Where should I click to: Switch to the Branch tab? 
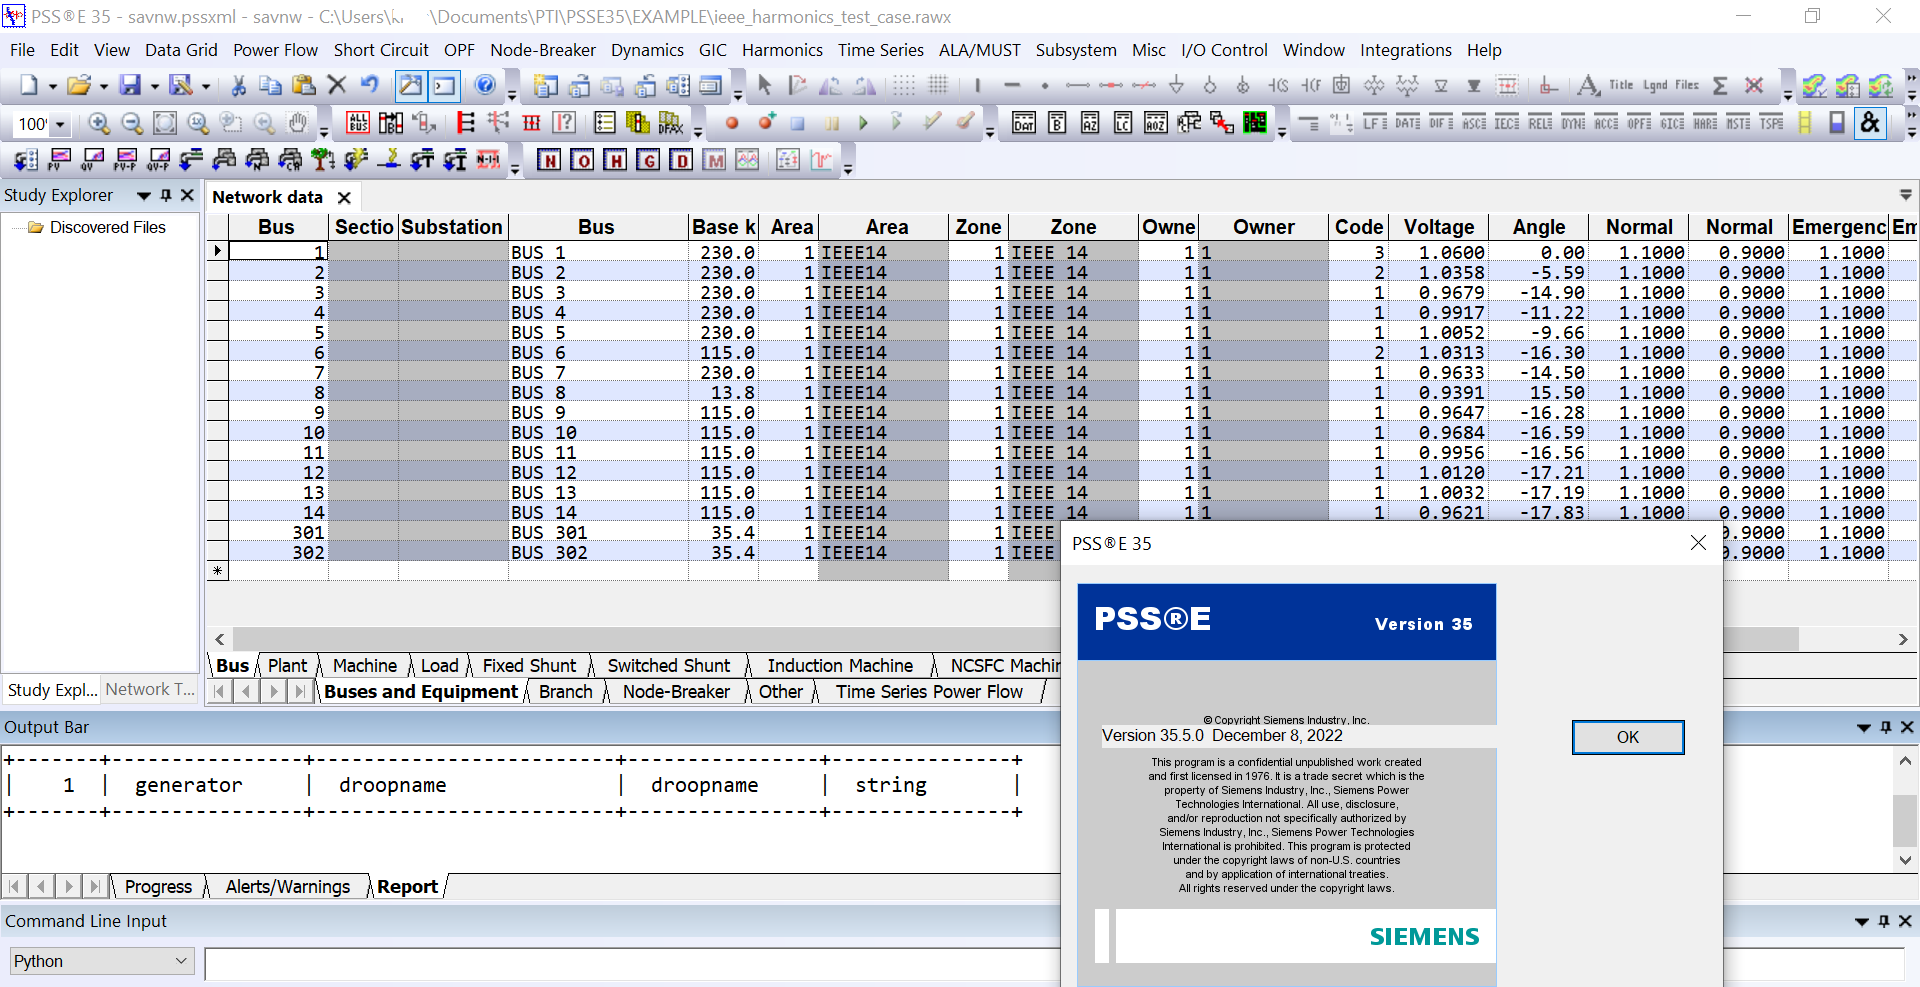[x=565, y=691]
